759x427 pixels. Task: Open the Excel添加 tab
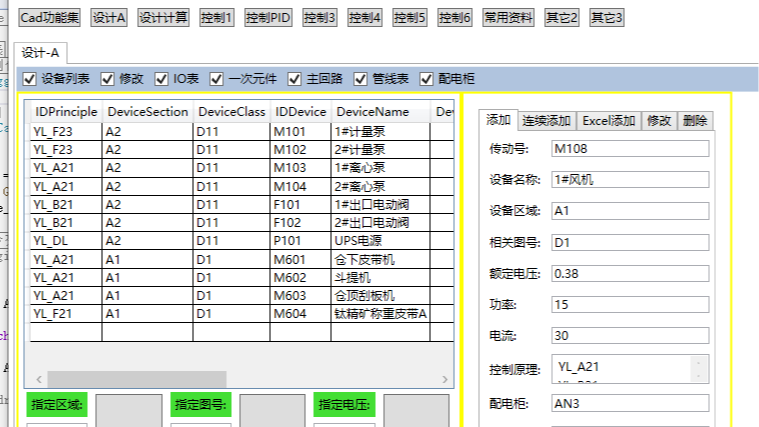tap(608, 121)
